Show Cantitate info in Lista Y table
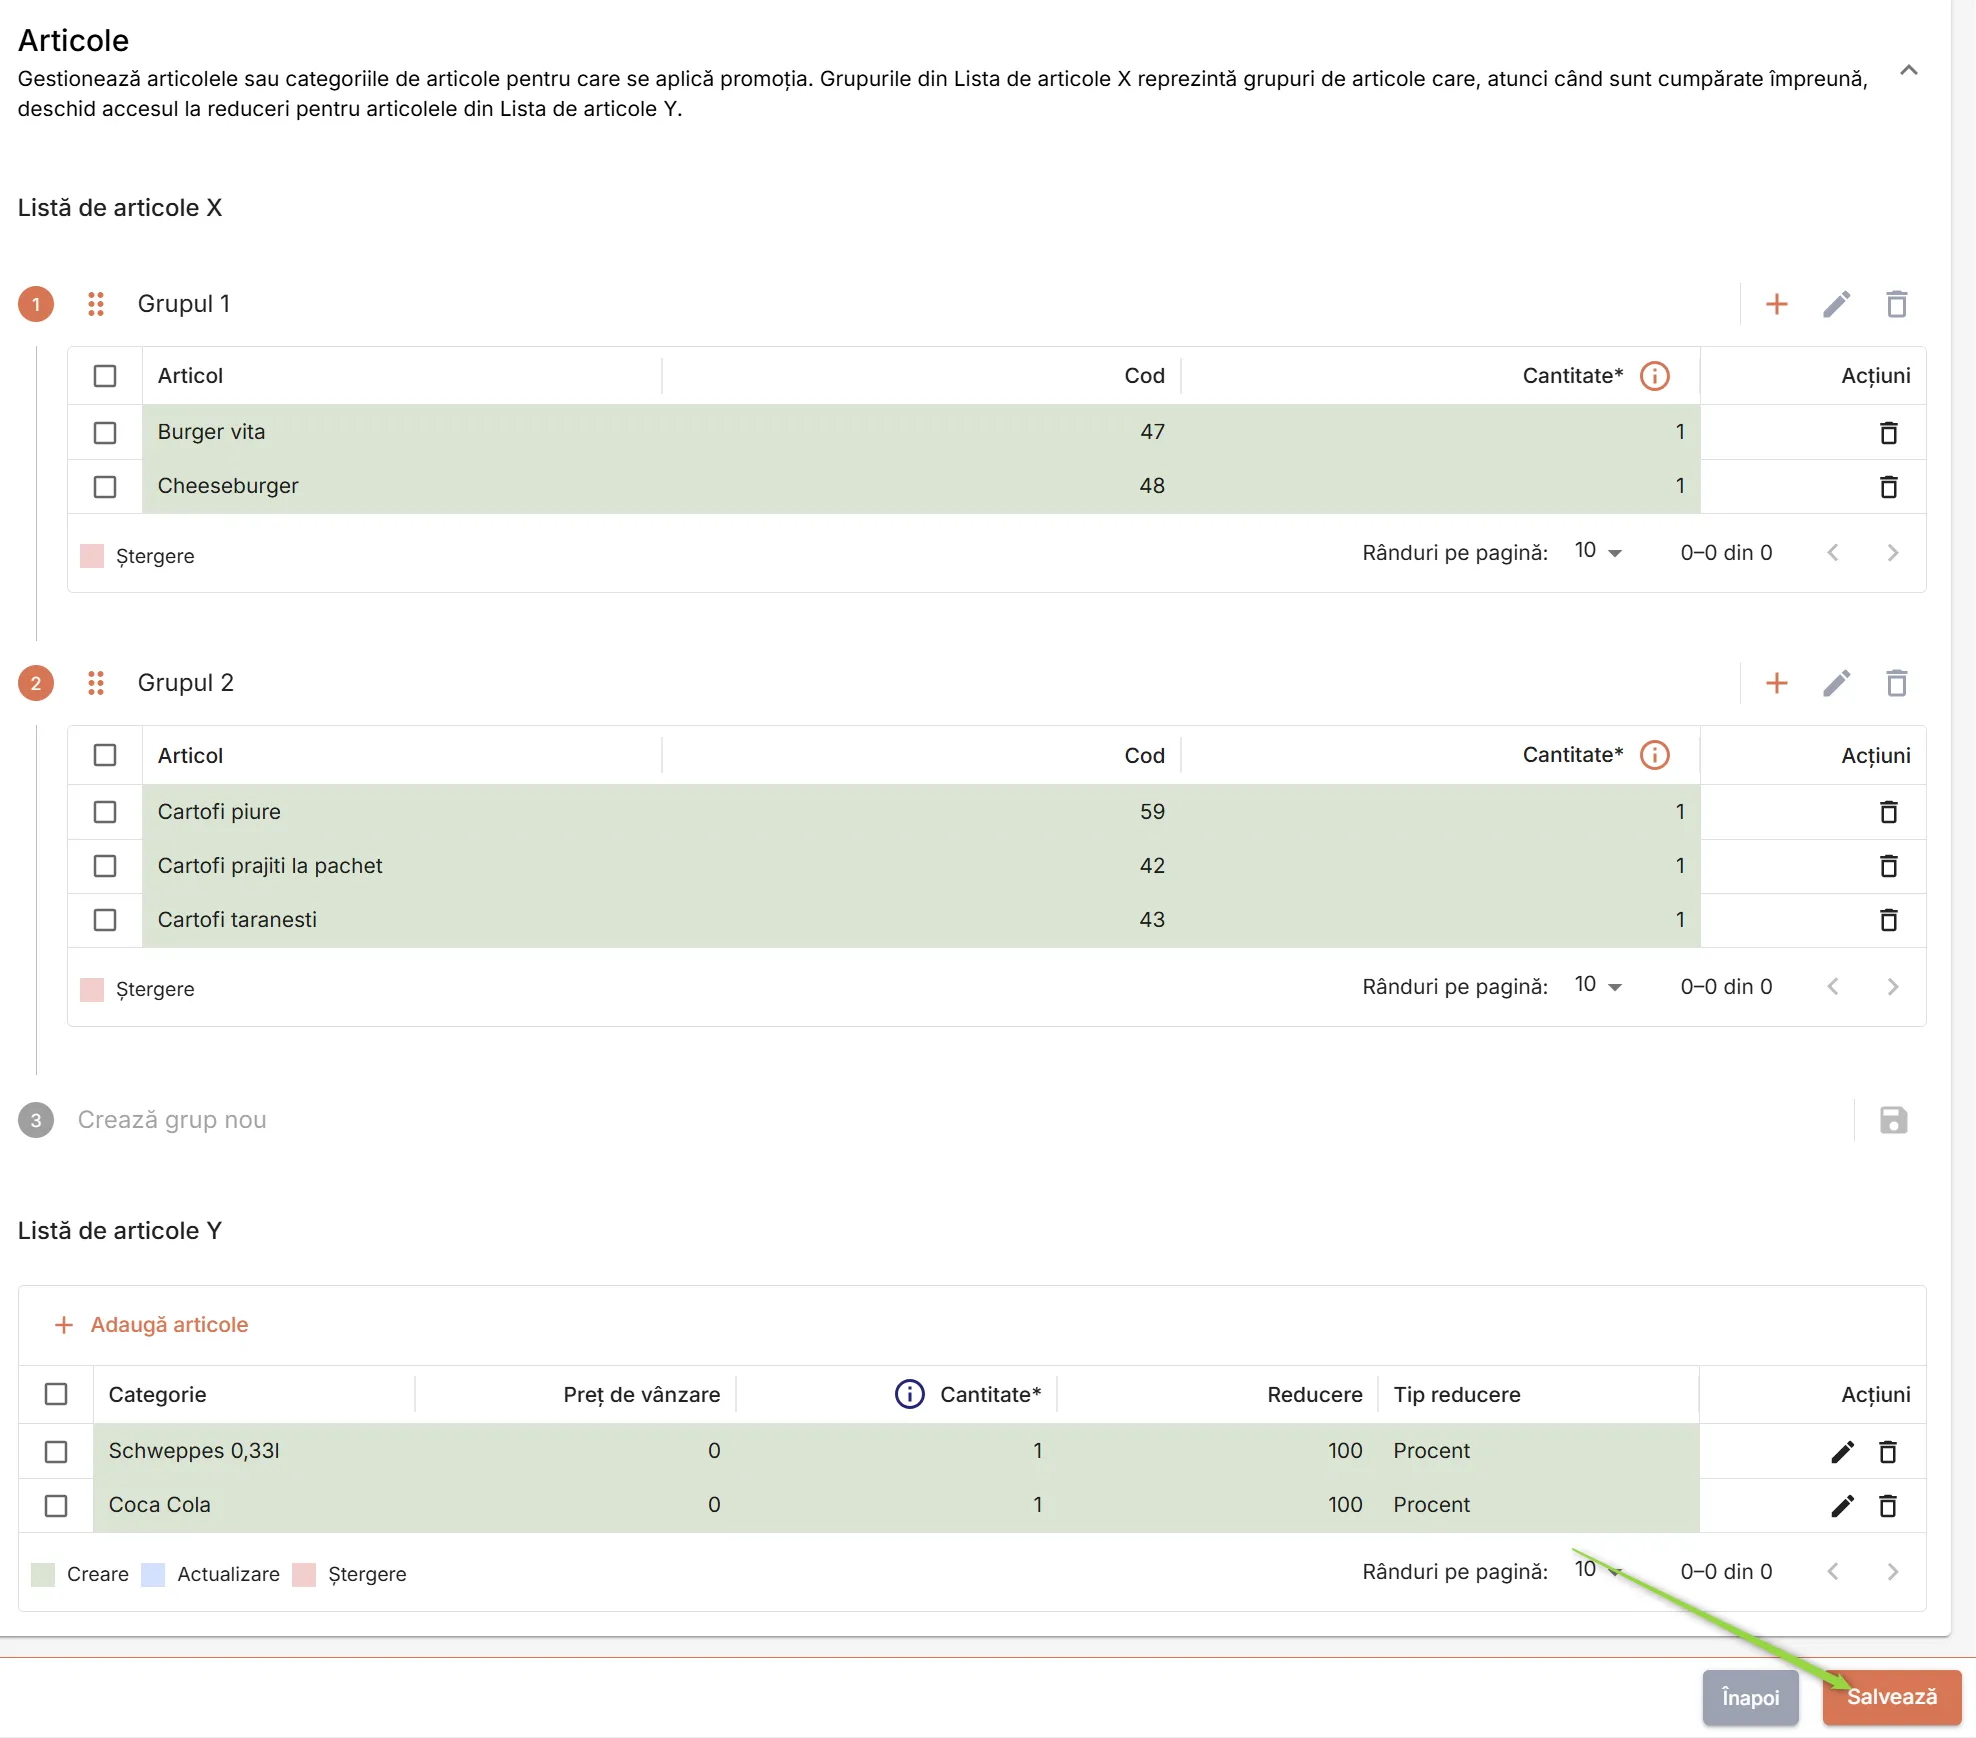Viewport: 1976px width, 1738px height. 909,1394
